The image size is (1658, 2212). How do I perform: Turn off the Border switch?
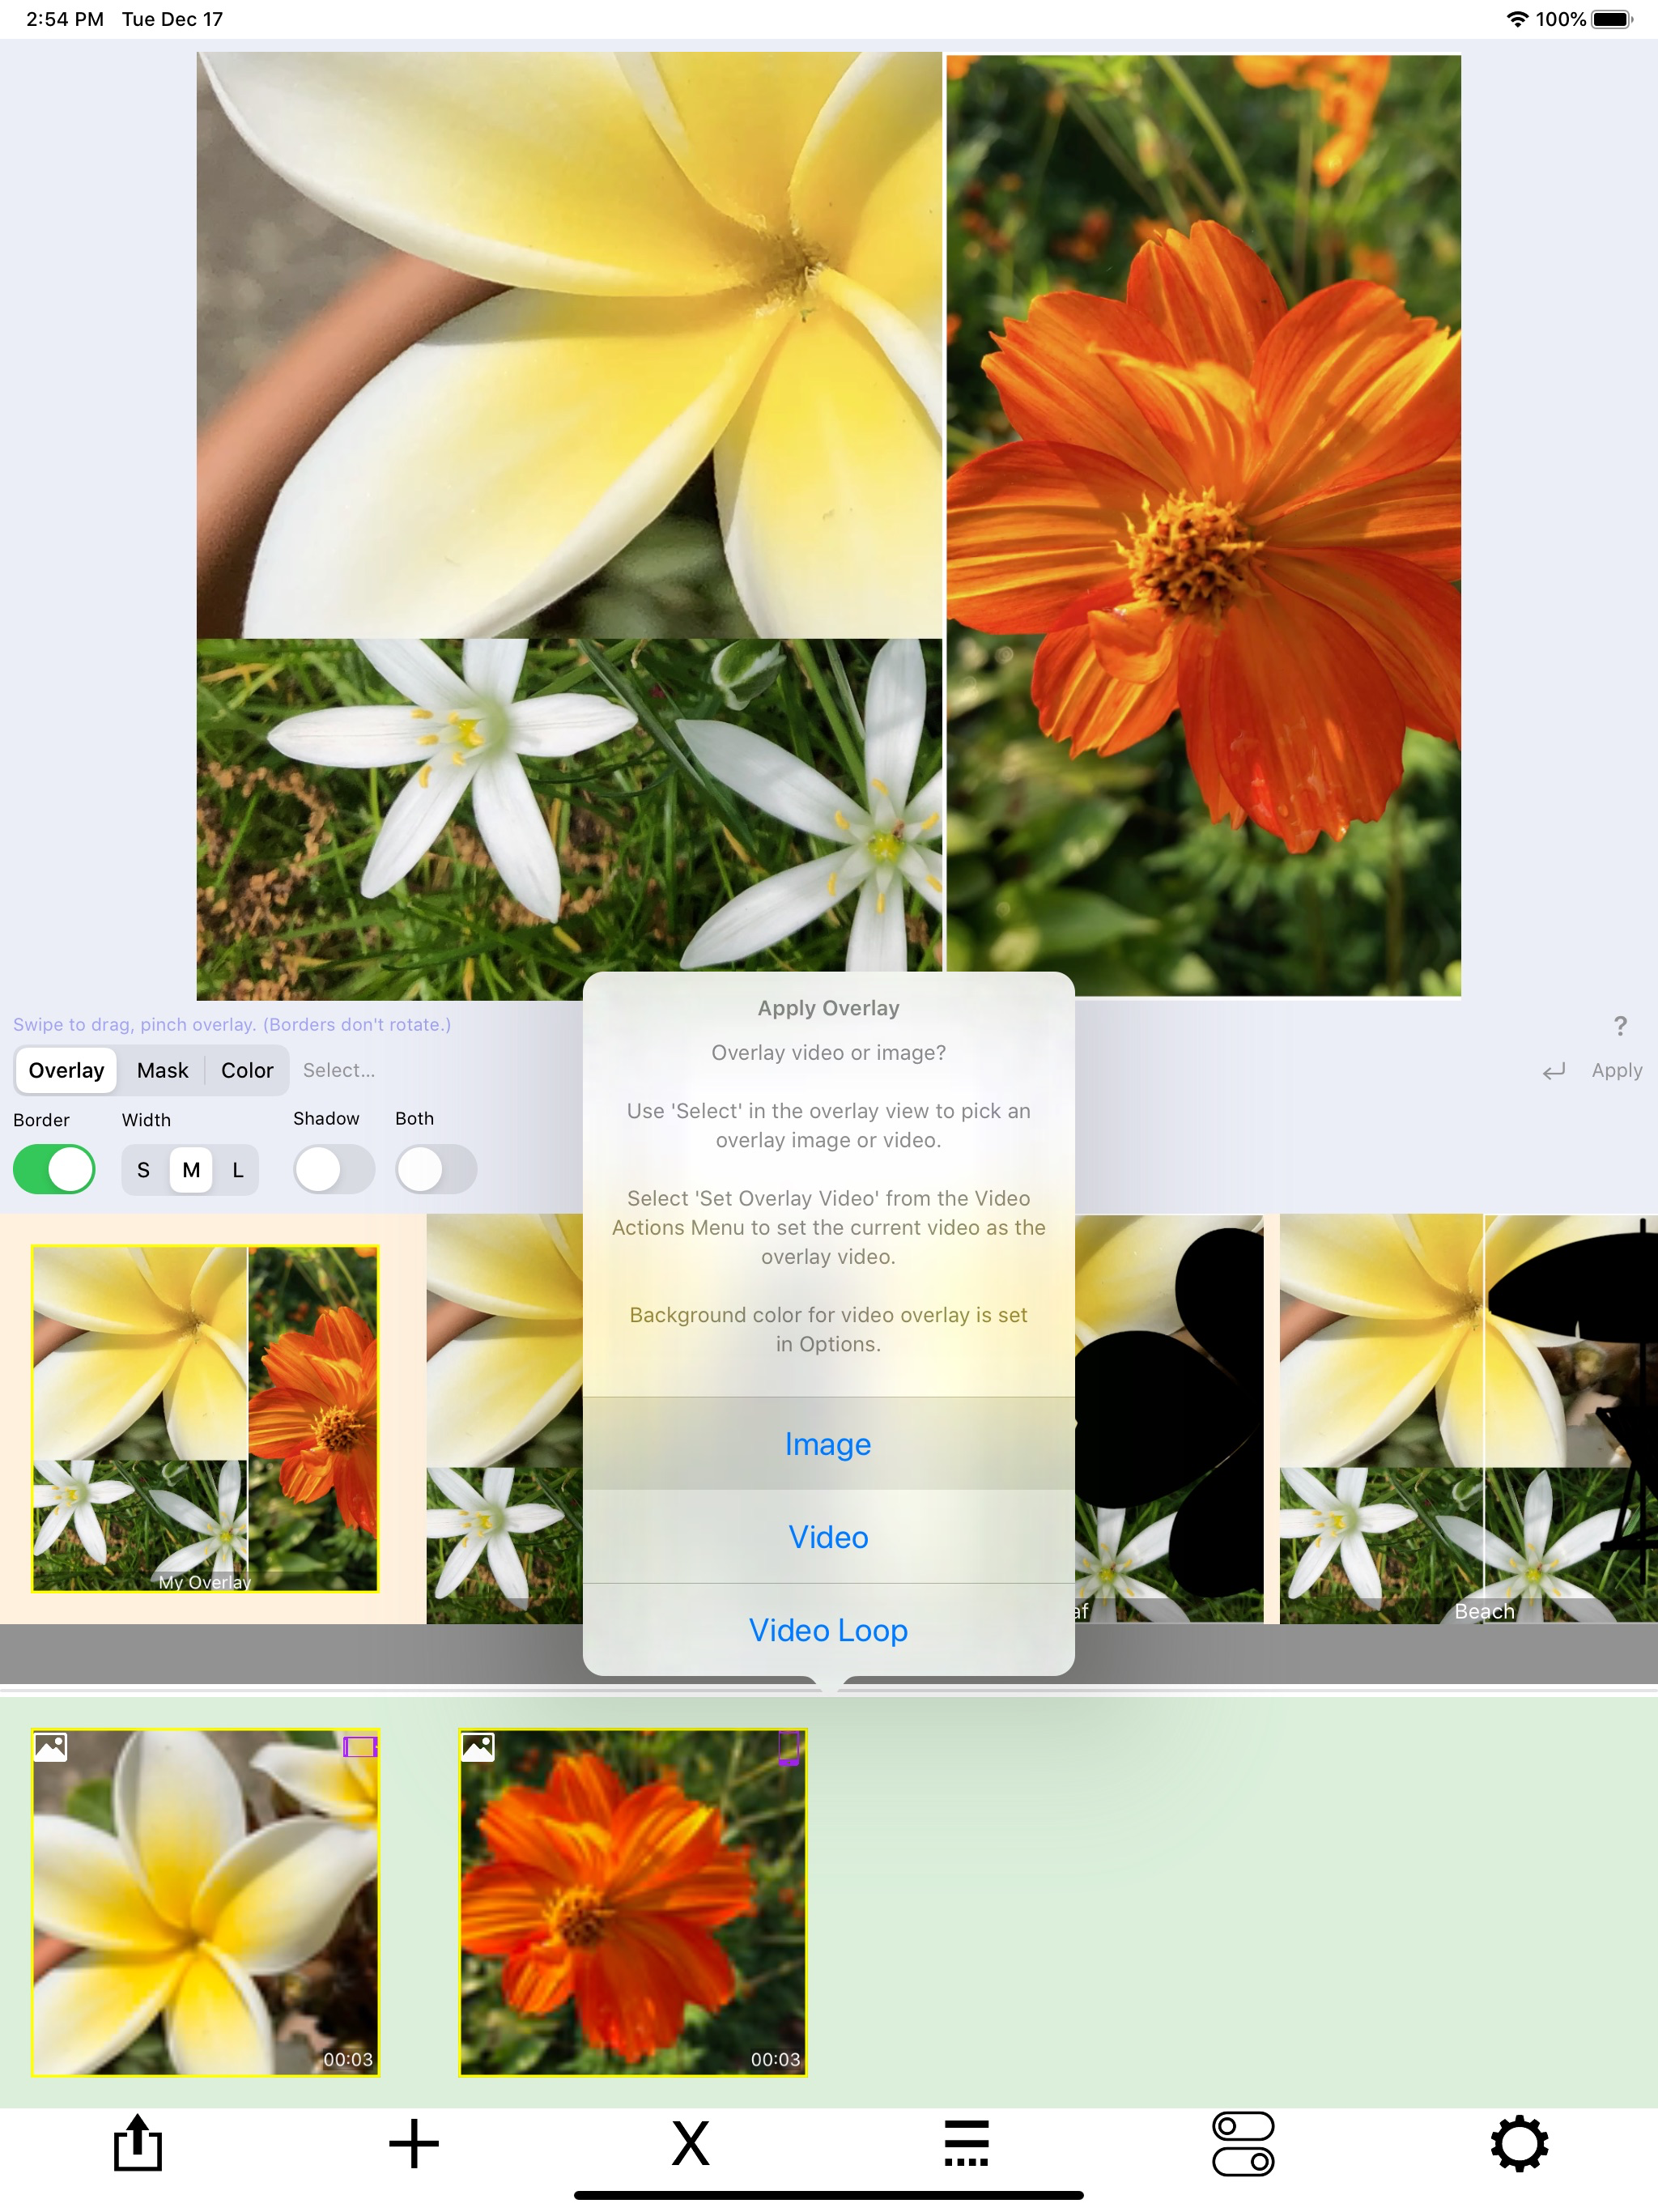54,1169
